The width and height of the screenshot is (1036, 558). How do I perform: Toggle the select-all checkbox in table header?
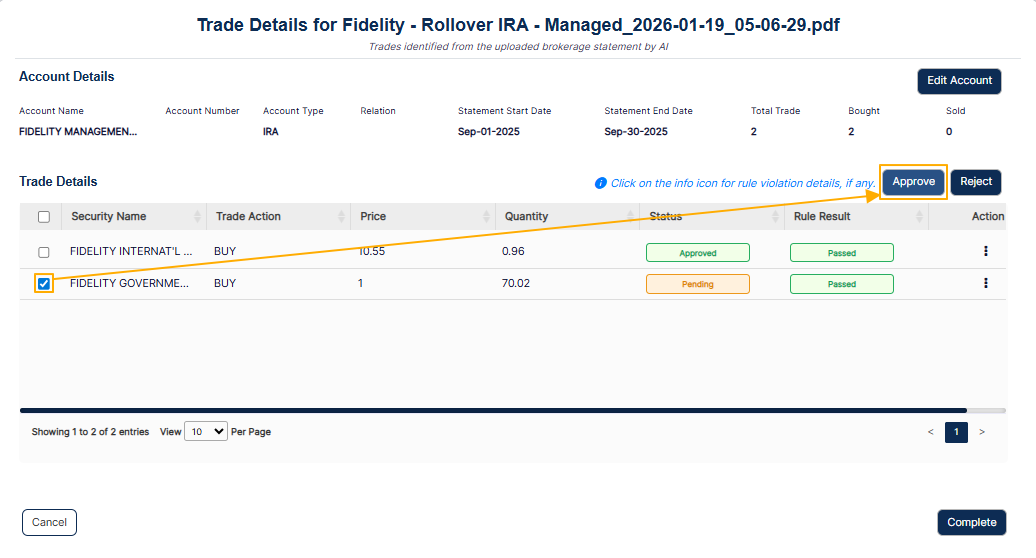coord(44,217)
